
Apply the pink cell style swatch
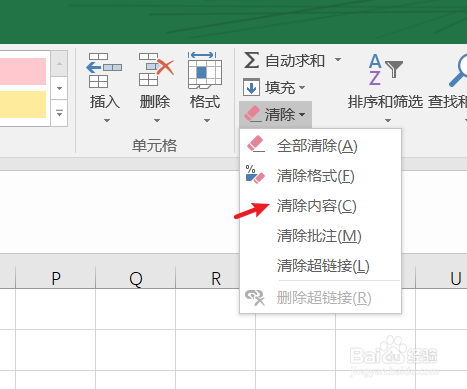pyautogui.click(x=23, y=71)
